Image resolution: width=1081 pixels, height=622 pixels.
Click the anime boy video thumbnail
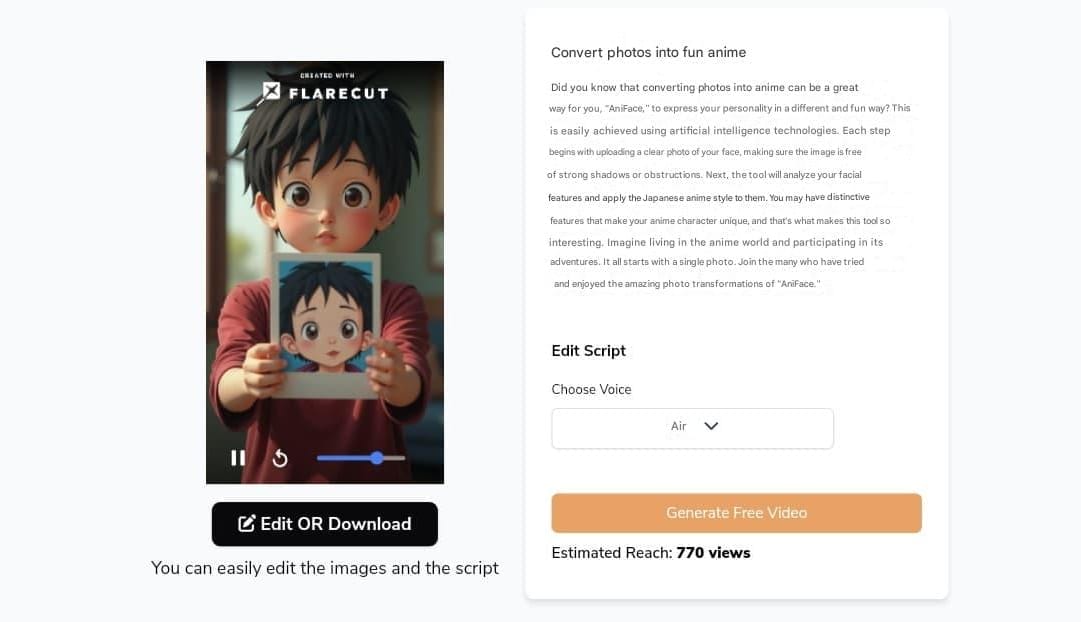click(325, 272)
